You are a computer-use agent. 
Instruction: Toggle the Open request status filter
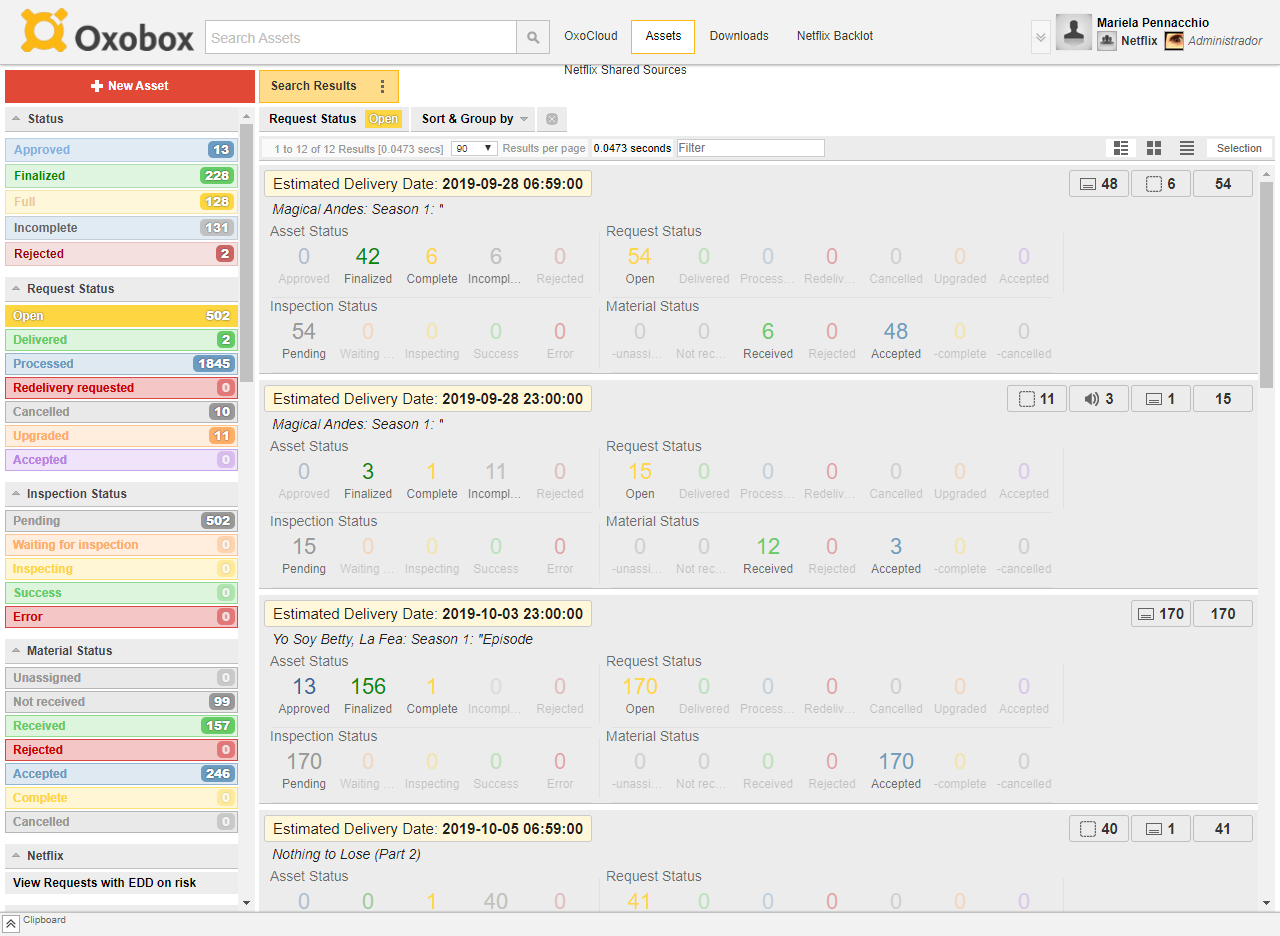click(121, 316)
